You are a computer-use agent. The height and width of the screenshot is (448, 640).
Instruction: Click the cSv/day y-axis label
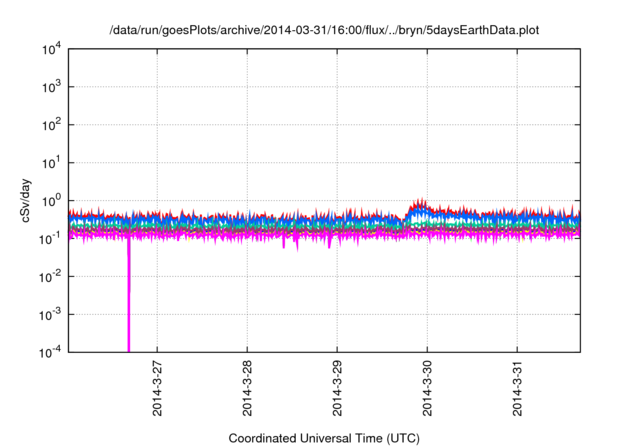click(25, 200)
